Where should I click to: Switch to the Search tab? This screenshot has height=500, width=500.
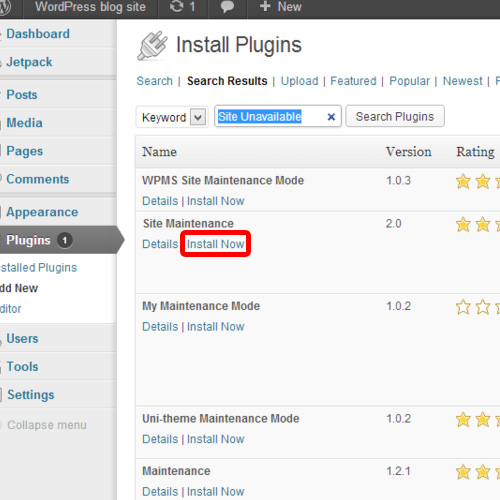coord(155,81)
